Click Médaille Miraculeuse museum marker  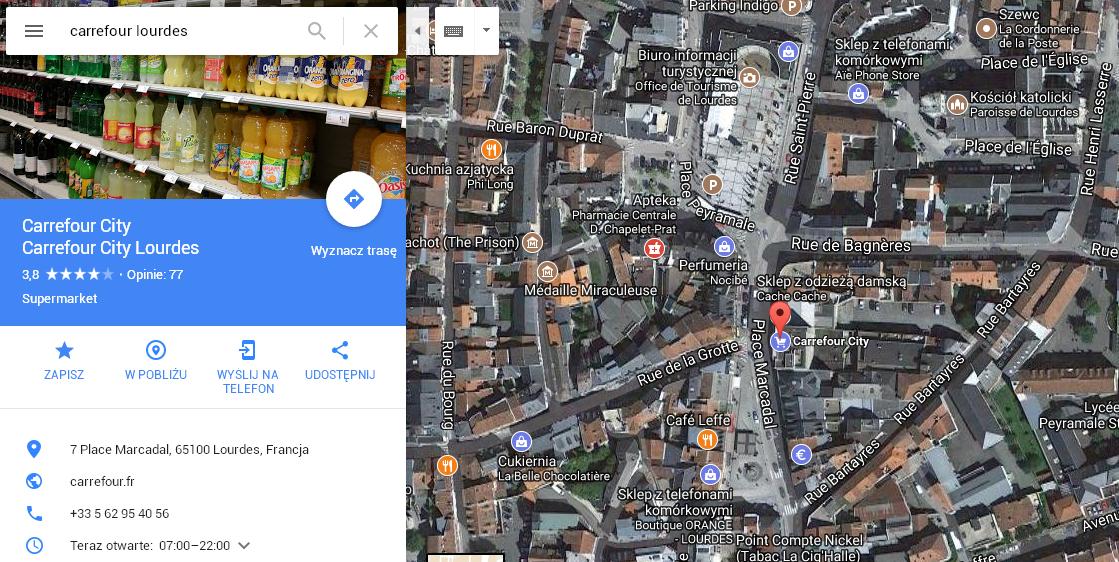(547, 271)
